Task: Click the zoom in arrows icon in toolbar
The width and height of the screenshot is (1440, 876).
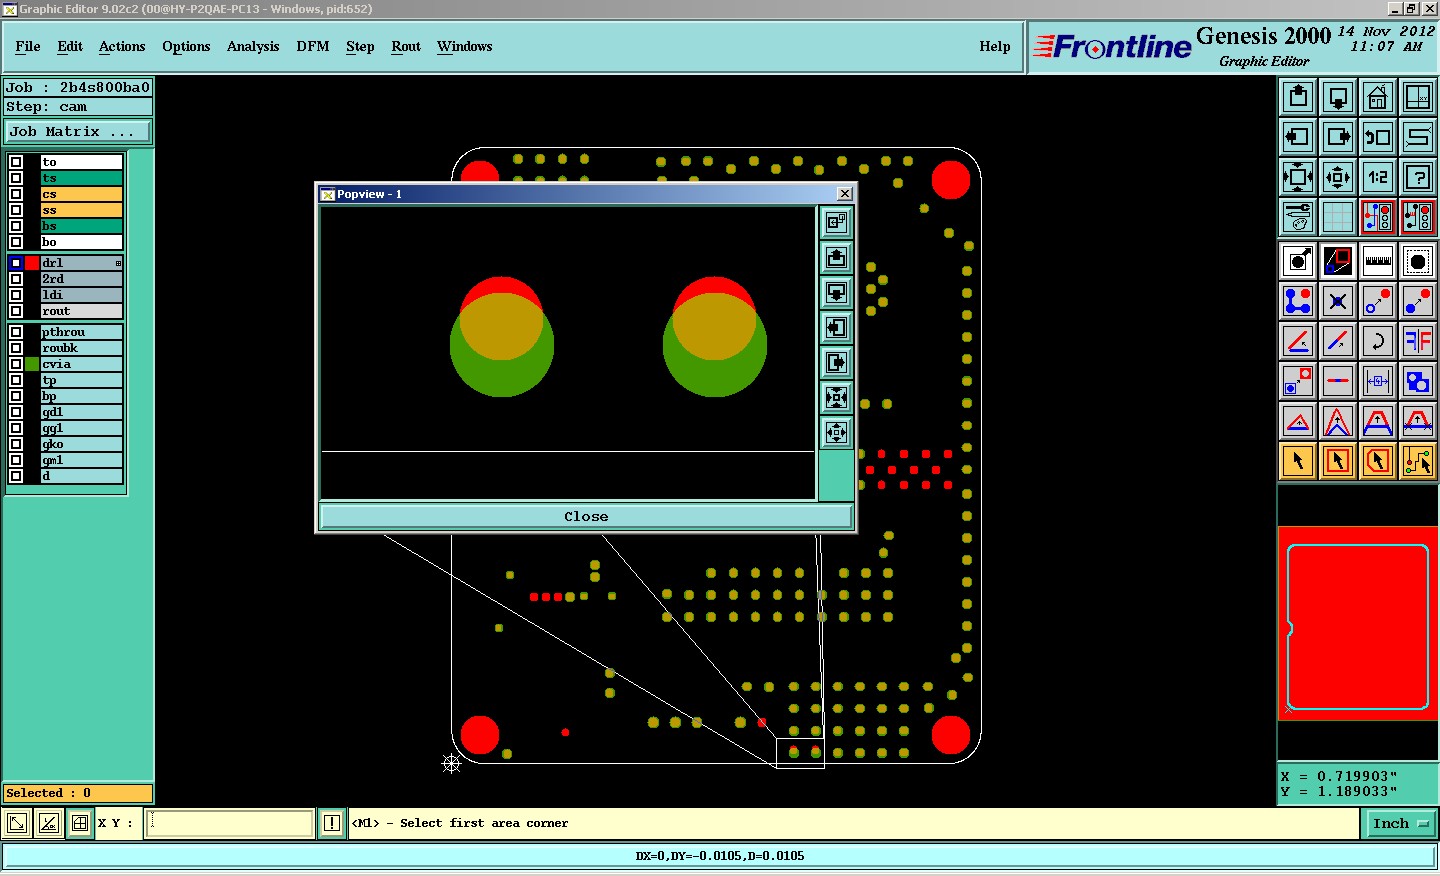Action: 1298,177
